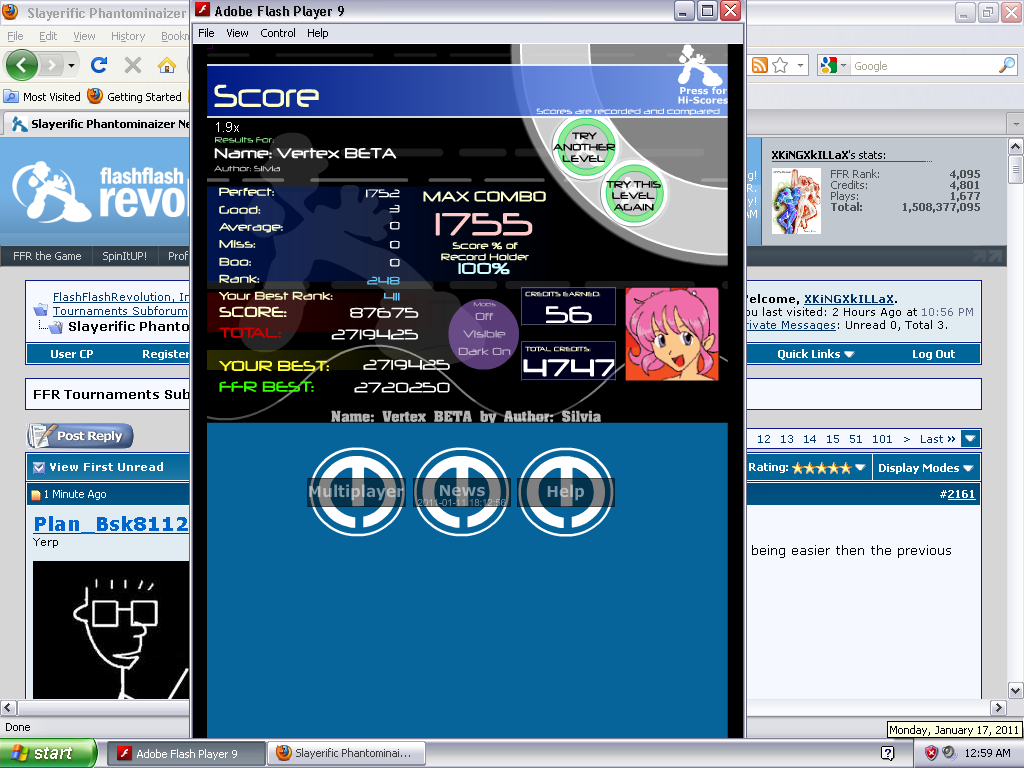The height and width of the screenshot is (768, 1024).
Task: Click the Google search magnifier icon
Action: click(x=1006, y=65)
